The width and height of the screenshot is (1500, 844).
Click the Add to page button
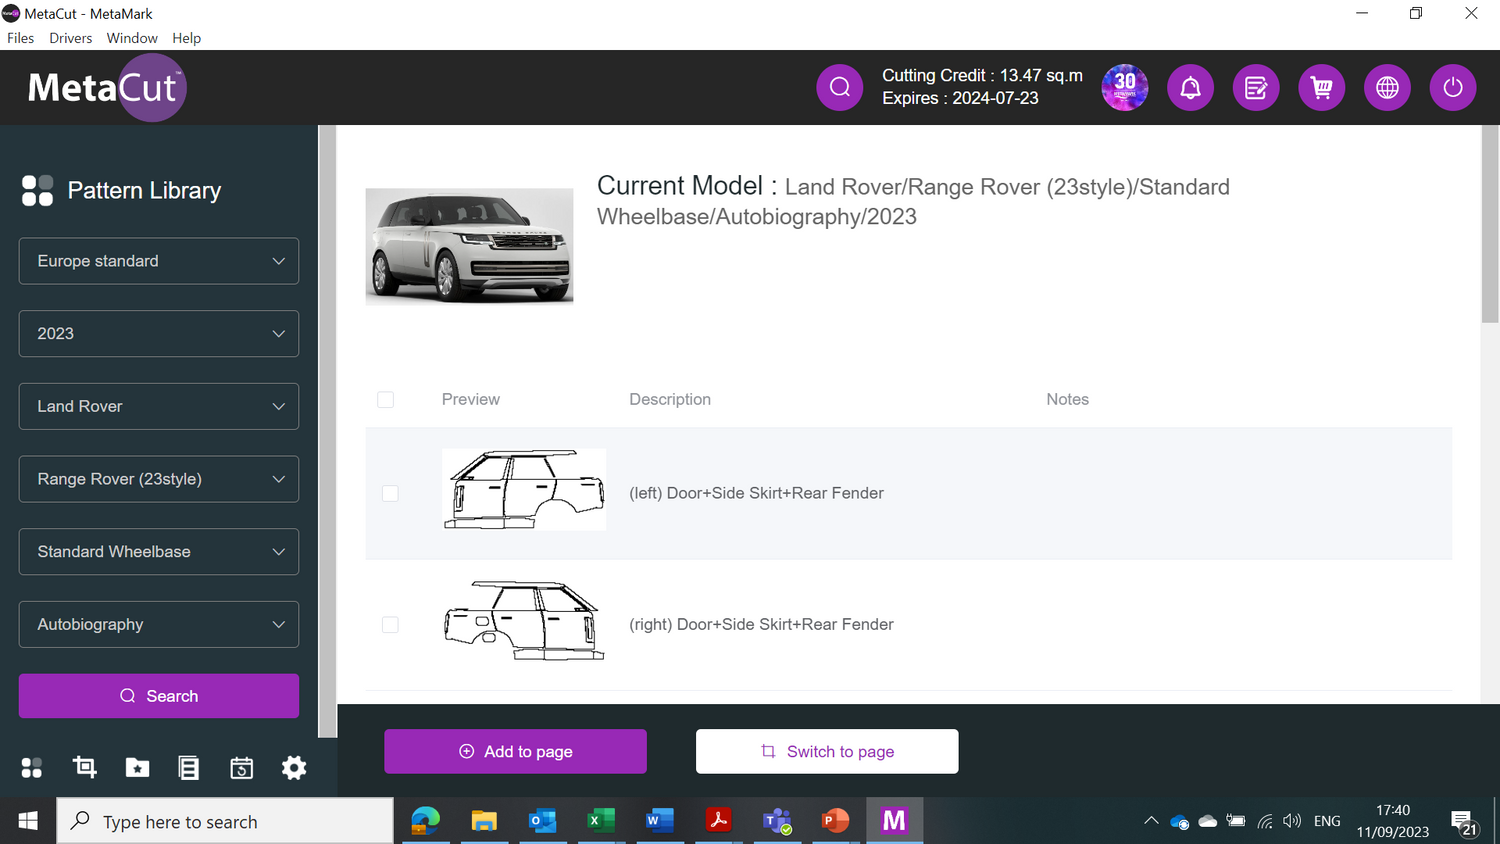515,751
